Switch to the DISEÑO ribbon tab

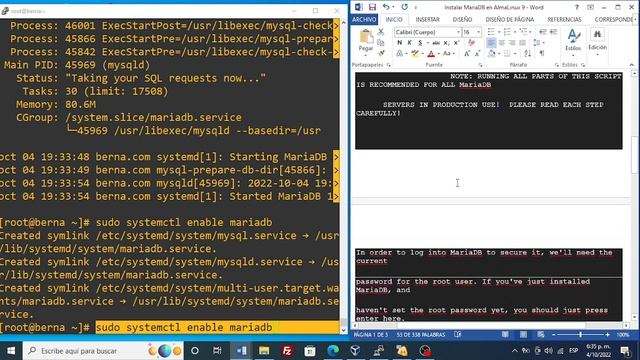[462, 19]
